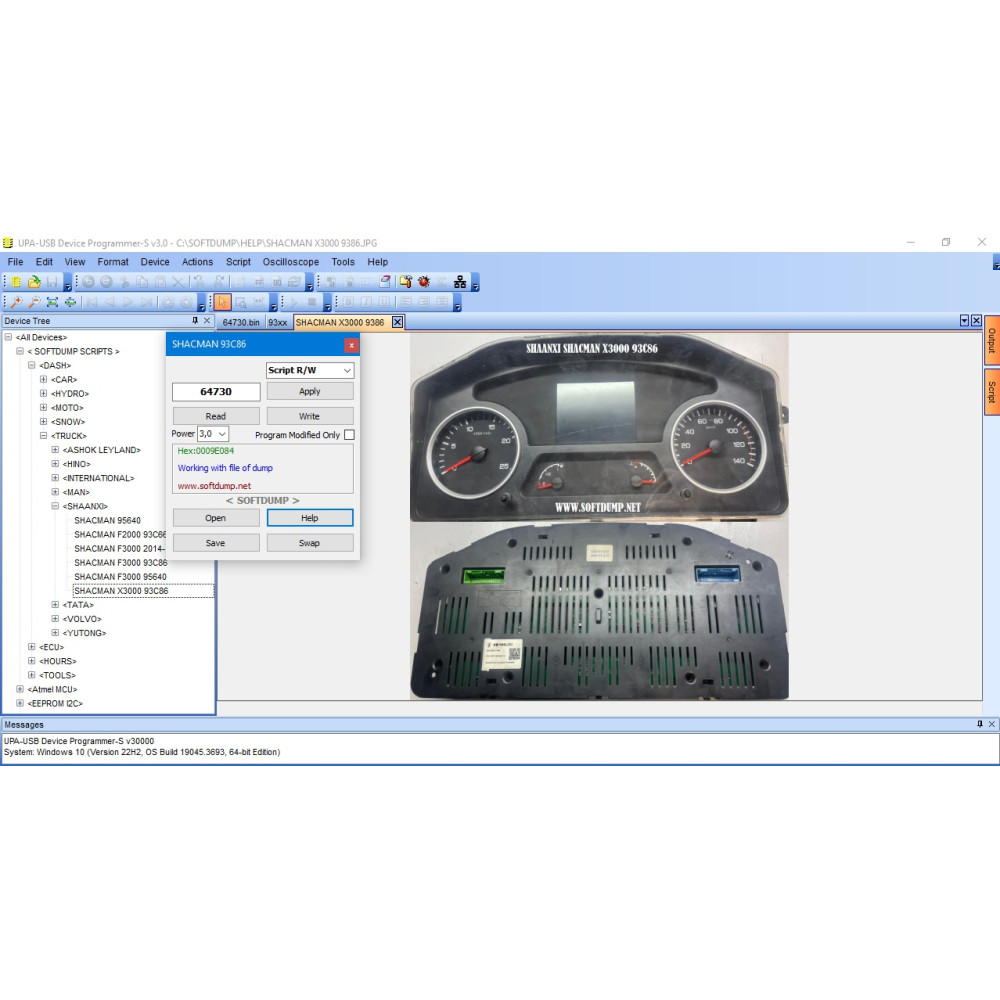This screenshot has width=1000, height=1000.
Task: Click the 64730 mileage input field
Action: (x=216, y=392)
